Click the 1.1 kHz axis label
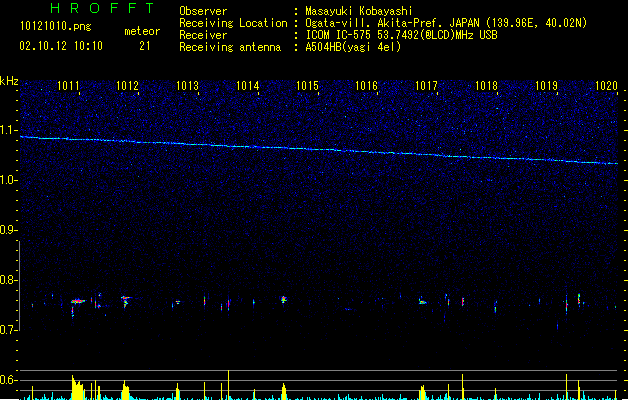 tap(9, 130)
